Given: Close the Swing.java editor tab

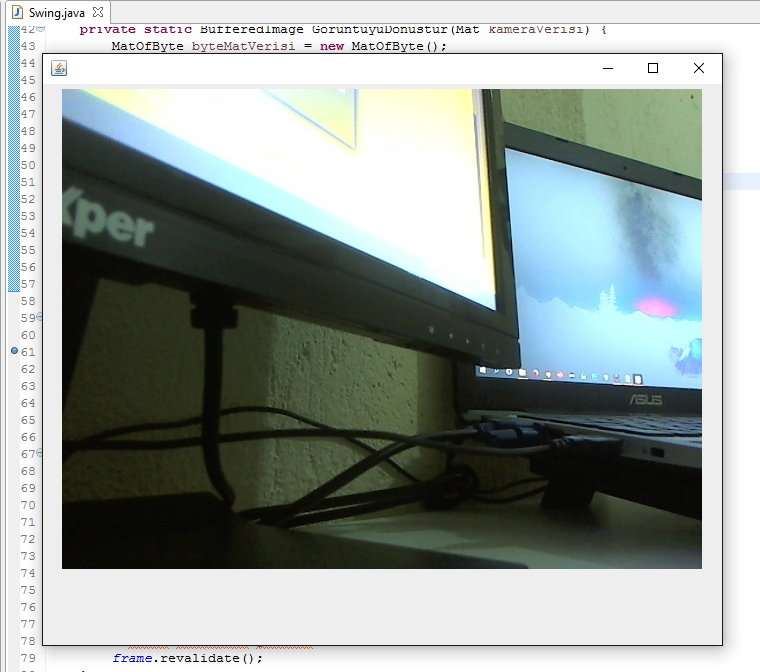Looking at the screenshot, I should tap(97, 13).
